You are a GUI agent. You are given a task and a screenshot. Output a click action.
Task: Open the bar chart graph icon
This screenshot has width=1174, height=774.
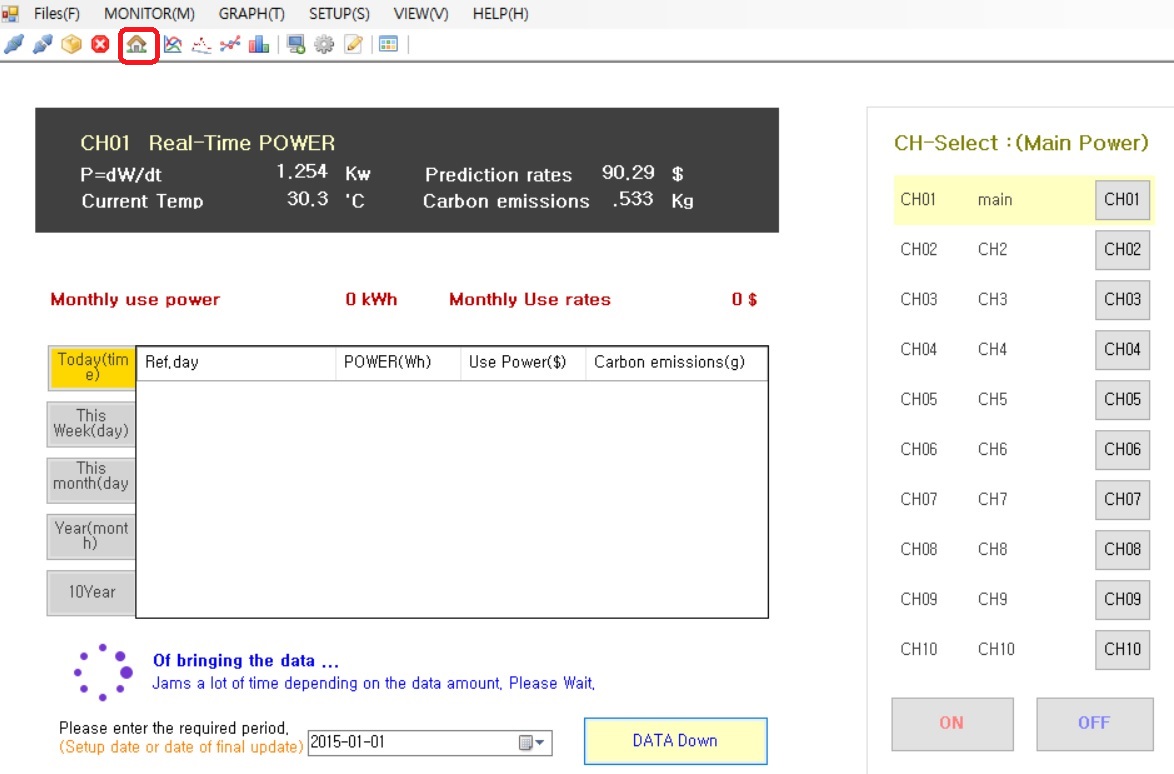[258, 45]
